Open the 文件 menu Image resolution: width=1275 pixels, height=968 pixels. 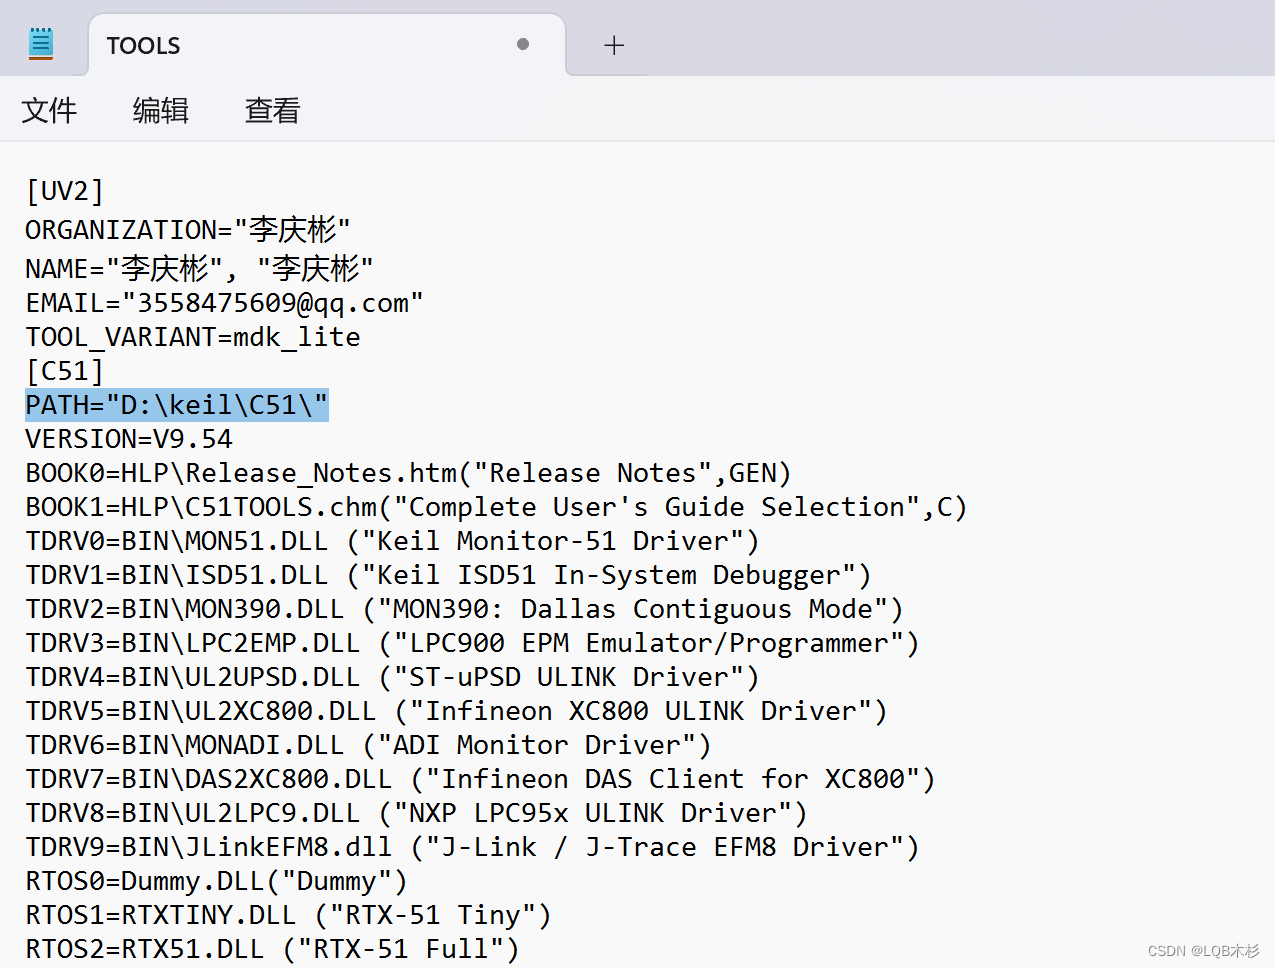49,110
